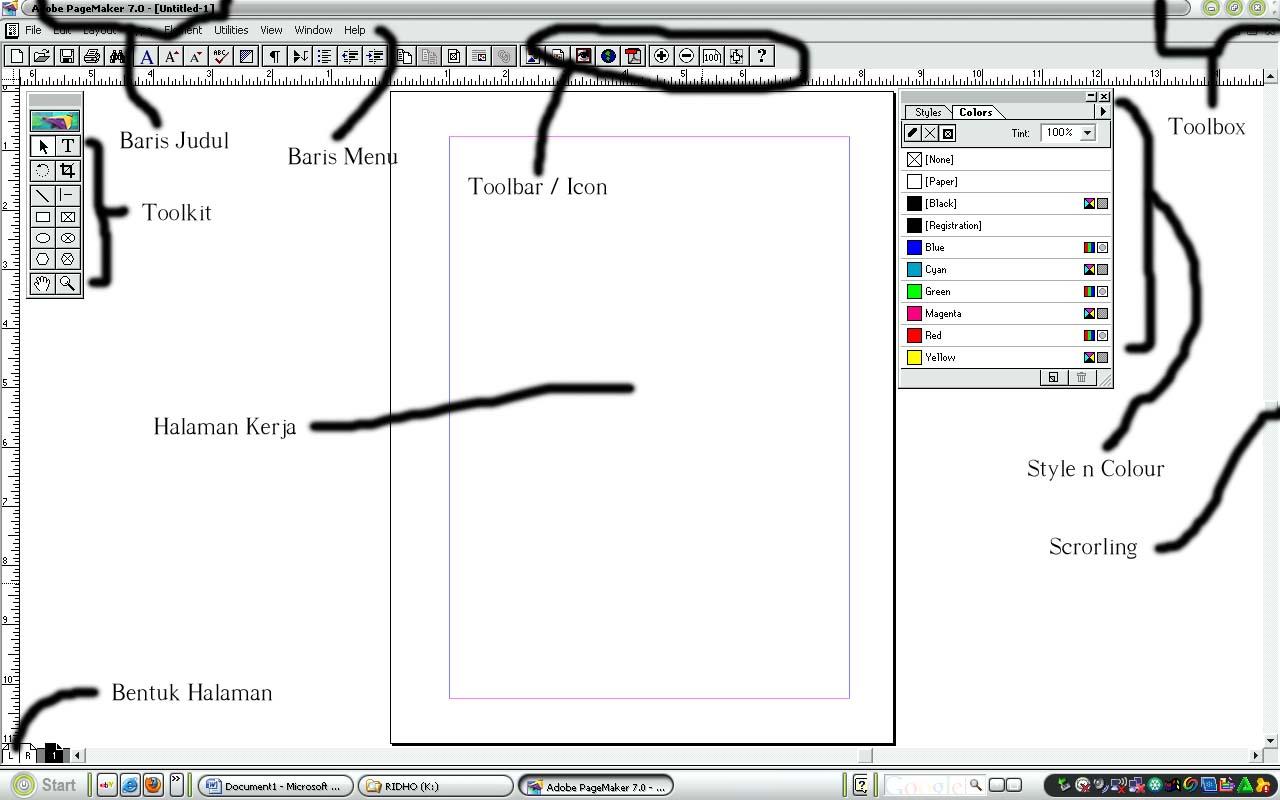Activate the Zoom magnifier tool
The width and height of the screenshot is (1280, 800).
[x=67, y=283]
